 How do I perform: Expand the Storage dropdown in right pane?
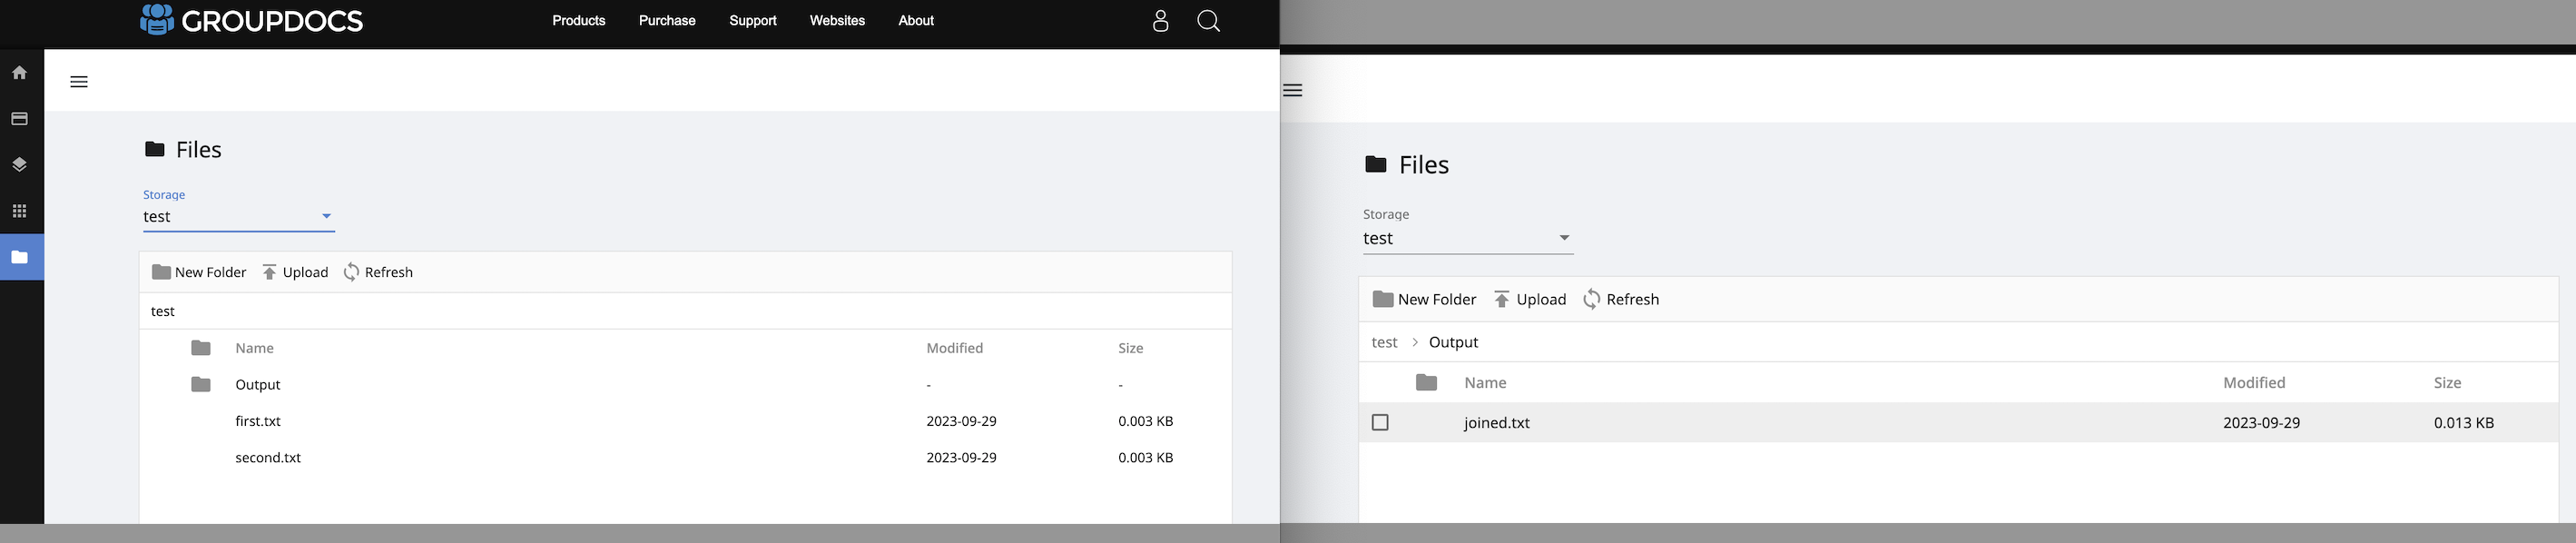pos(1468,239)
